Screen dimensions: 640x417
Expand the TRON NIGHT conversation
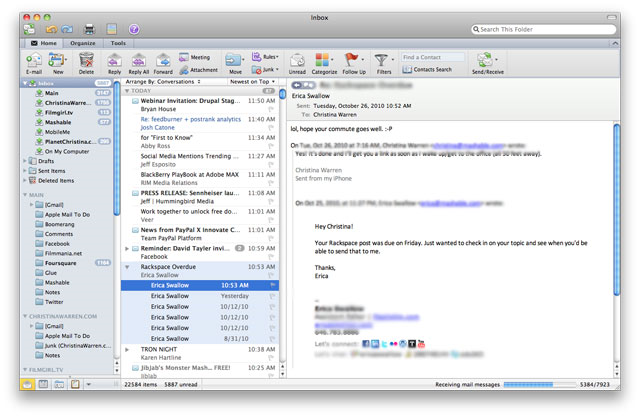[x=127, y=350]
